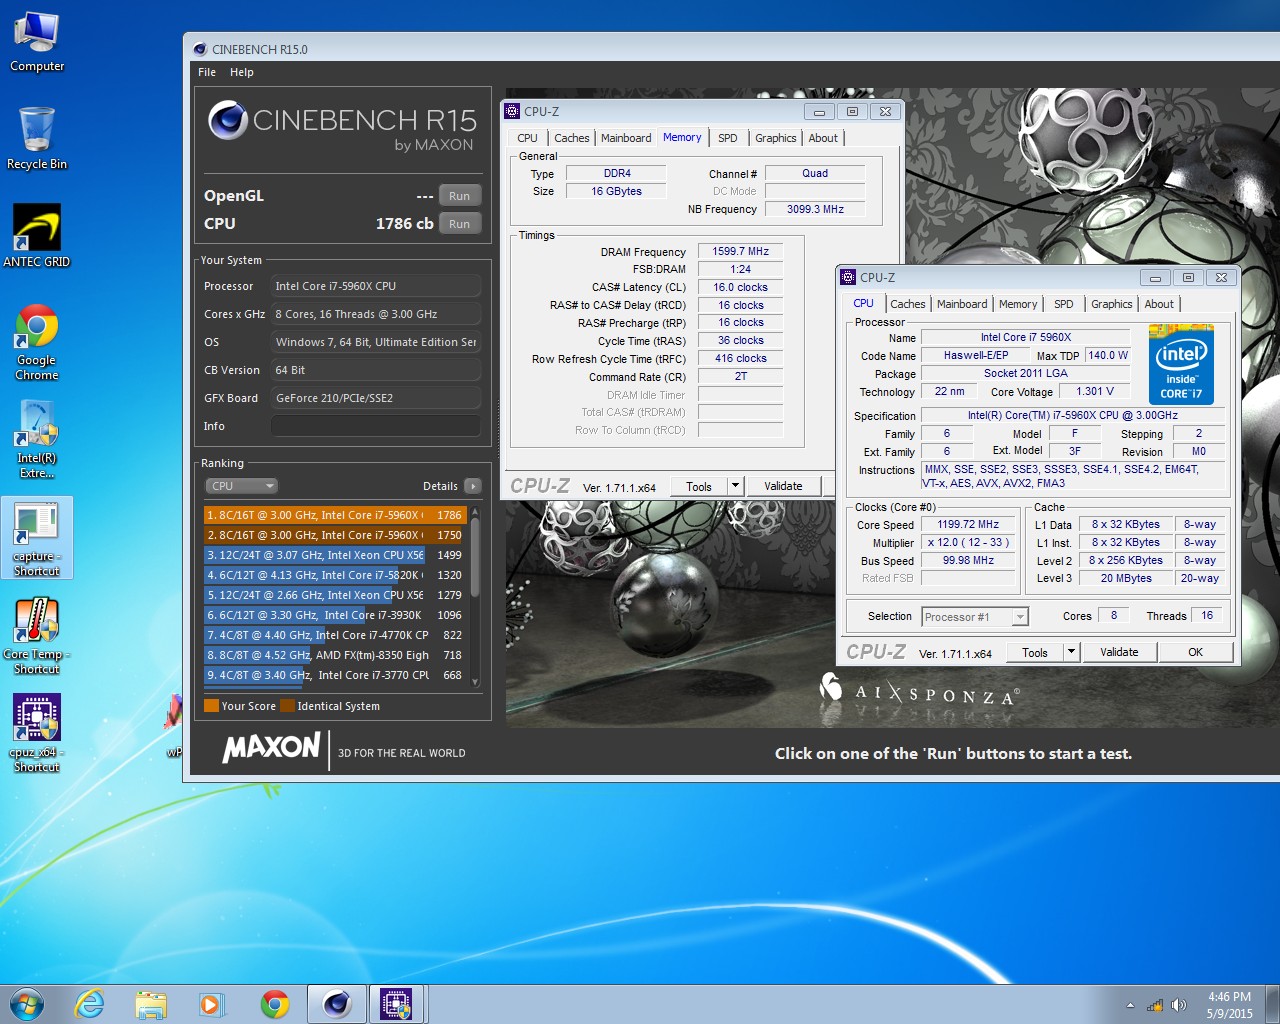Open Windows Media Player taskbar icon
The width and height of the screenshot is (1280, 1024).
[212, 1004]
